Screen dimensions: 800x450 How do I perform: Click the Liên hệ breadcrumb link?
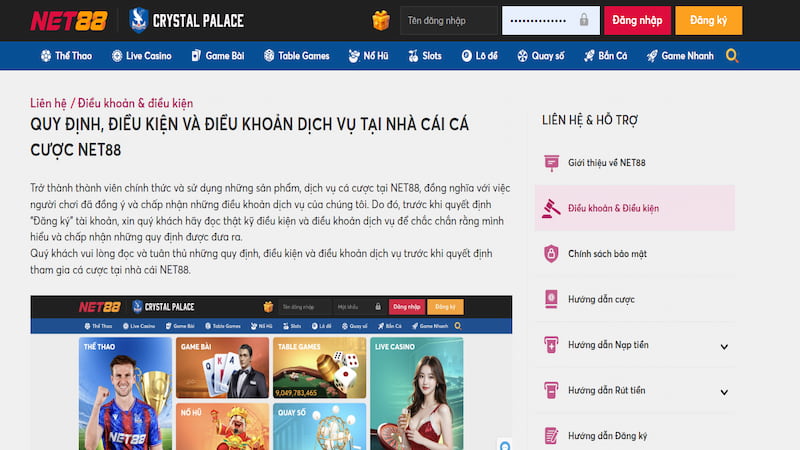[51, 103]
